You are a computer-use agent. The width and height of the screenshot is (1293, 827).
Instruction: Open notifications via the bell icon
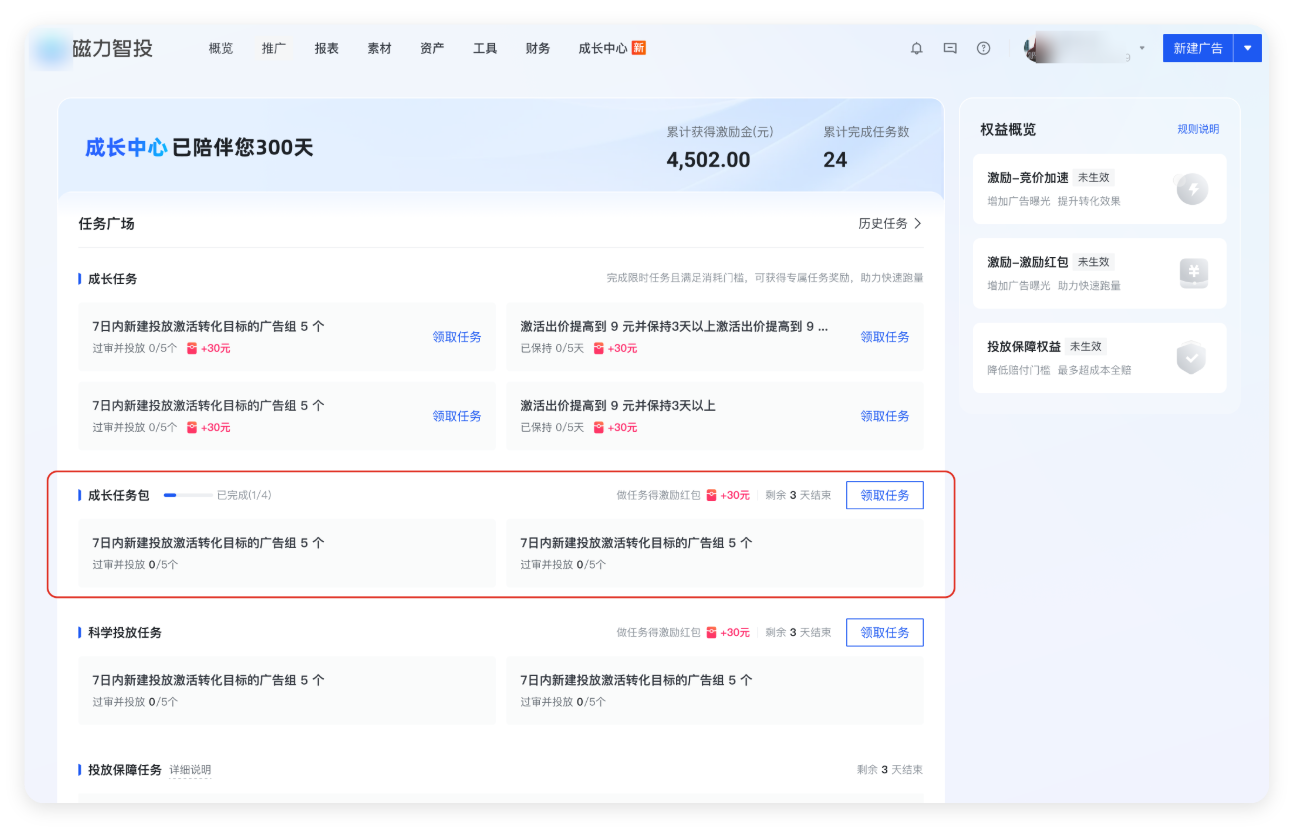click(x=916, y=48)
